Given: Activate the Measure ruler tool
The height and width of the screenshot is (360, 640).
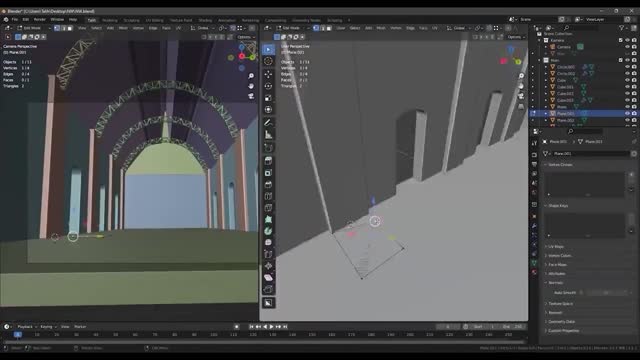Looking at the screenshot, I should (x=268, y=134).
